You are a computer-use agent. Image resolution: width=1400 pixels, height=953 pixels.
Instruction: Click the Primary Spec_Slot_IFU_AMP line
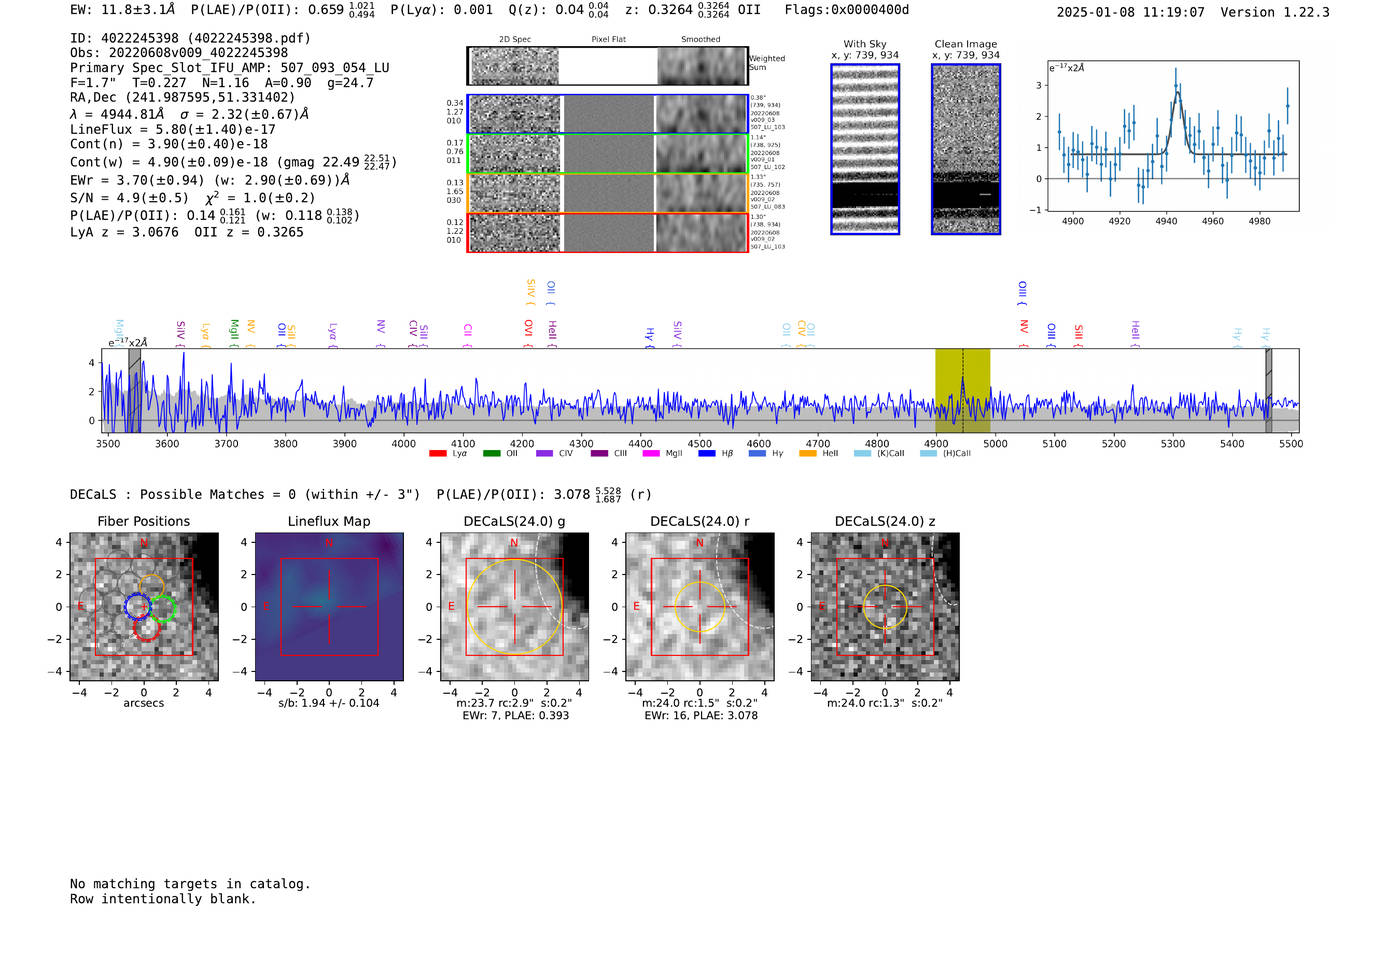click(x=230, y=67)
